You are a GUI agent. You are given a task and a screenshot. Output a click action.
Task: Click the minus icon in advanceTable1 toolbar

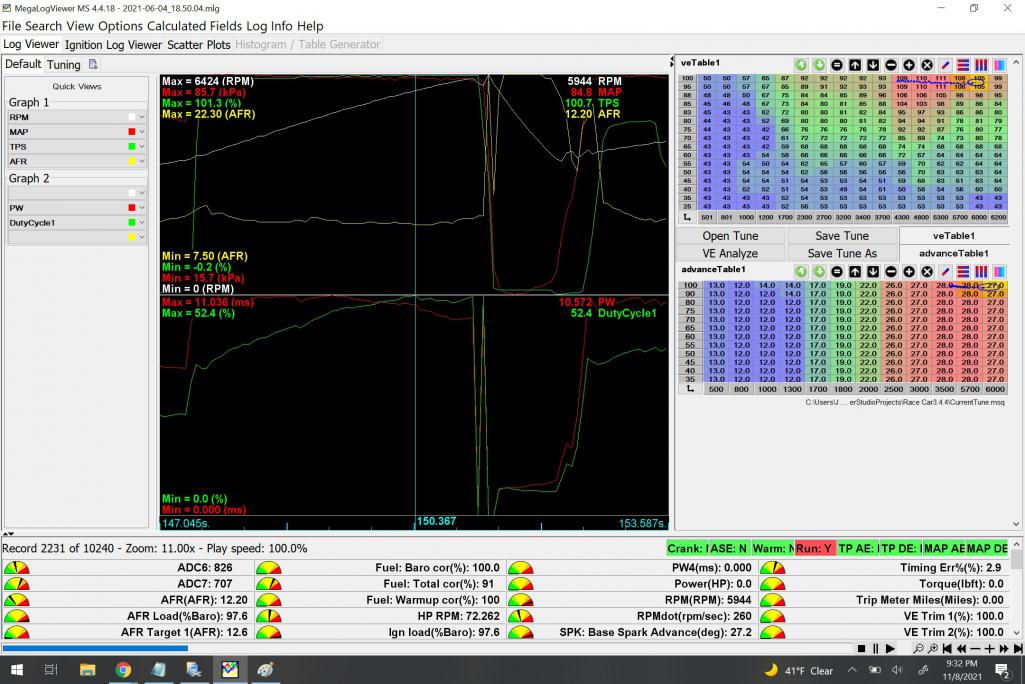tap(891, 271)
